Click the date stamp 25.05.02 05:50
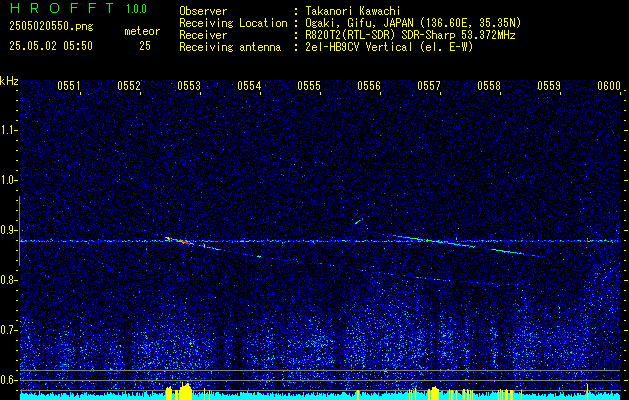 tap(51, 46)
